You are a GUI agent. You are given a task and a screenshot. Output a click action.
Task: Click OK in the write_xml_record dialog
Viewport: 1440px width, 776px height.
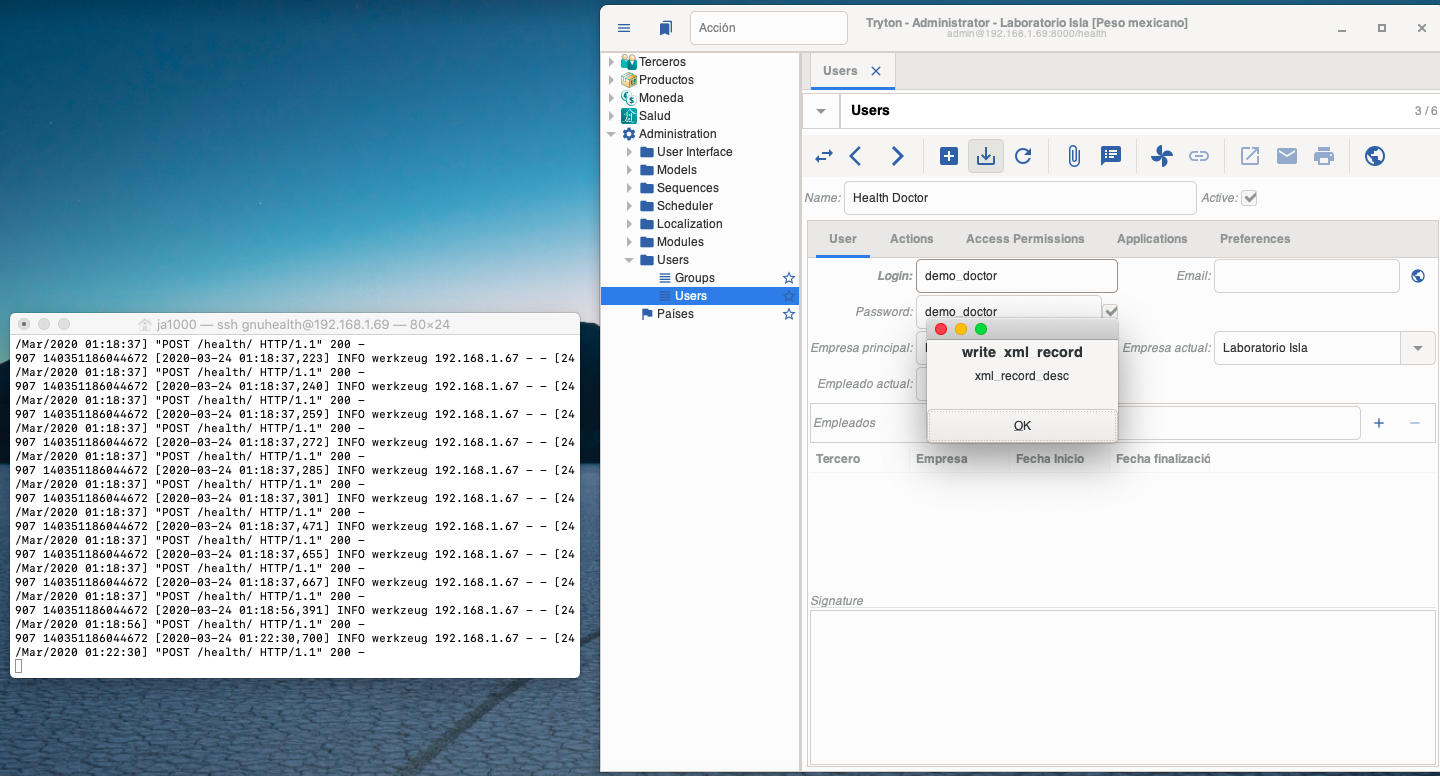coord(1022,425)
